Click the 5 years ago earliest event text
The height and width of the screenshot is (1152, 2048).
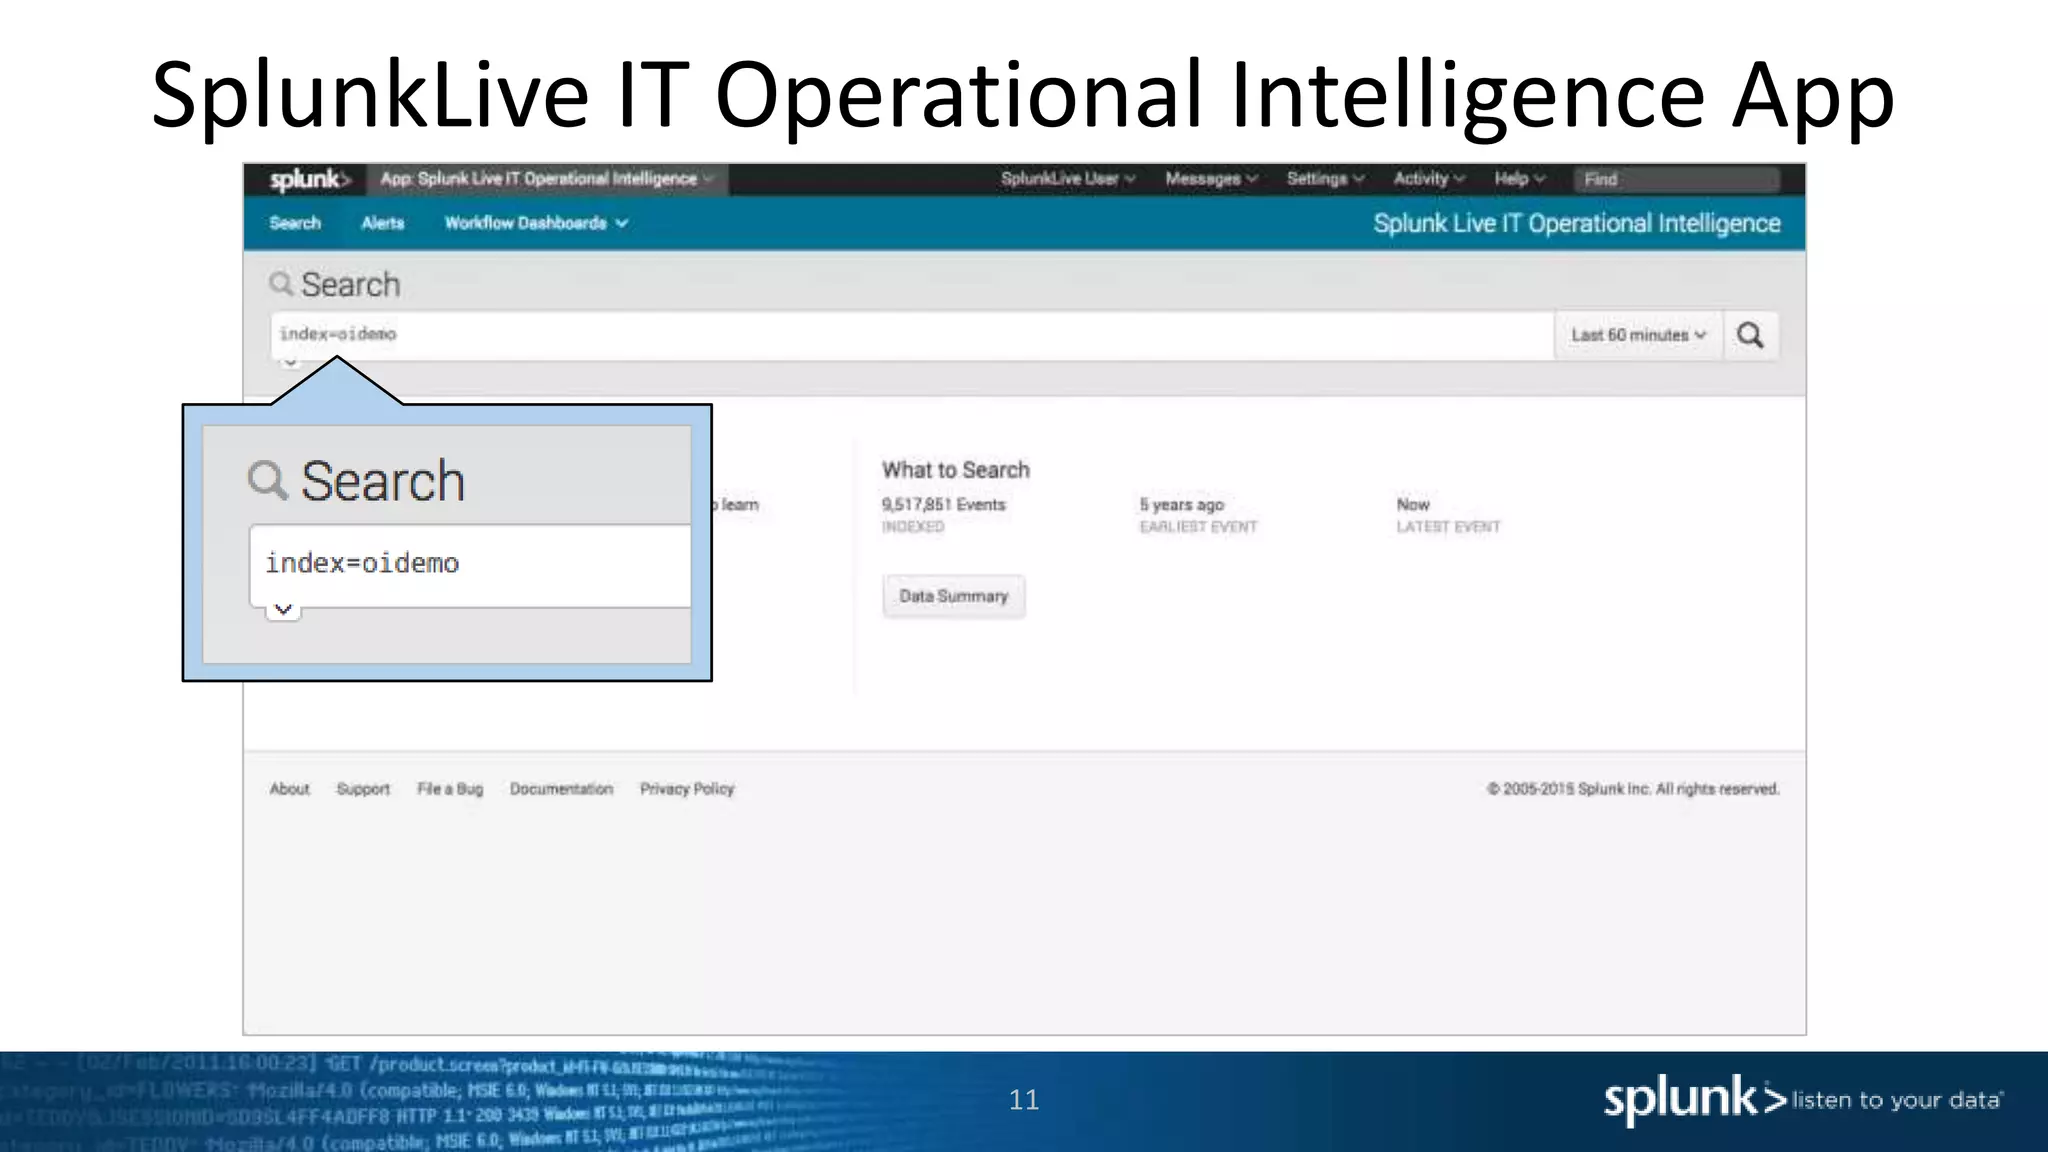[1181, 505]
